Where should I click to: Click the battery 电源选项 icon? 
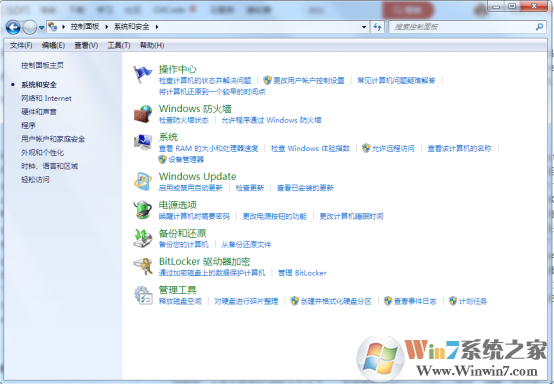point(143,209)
